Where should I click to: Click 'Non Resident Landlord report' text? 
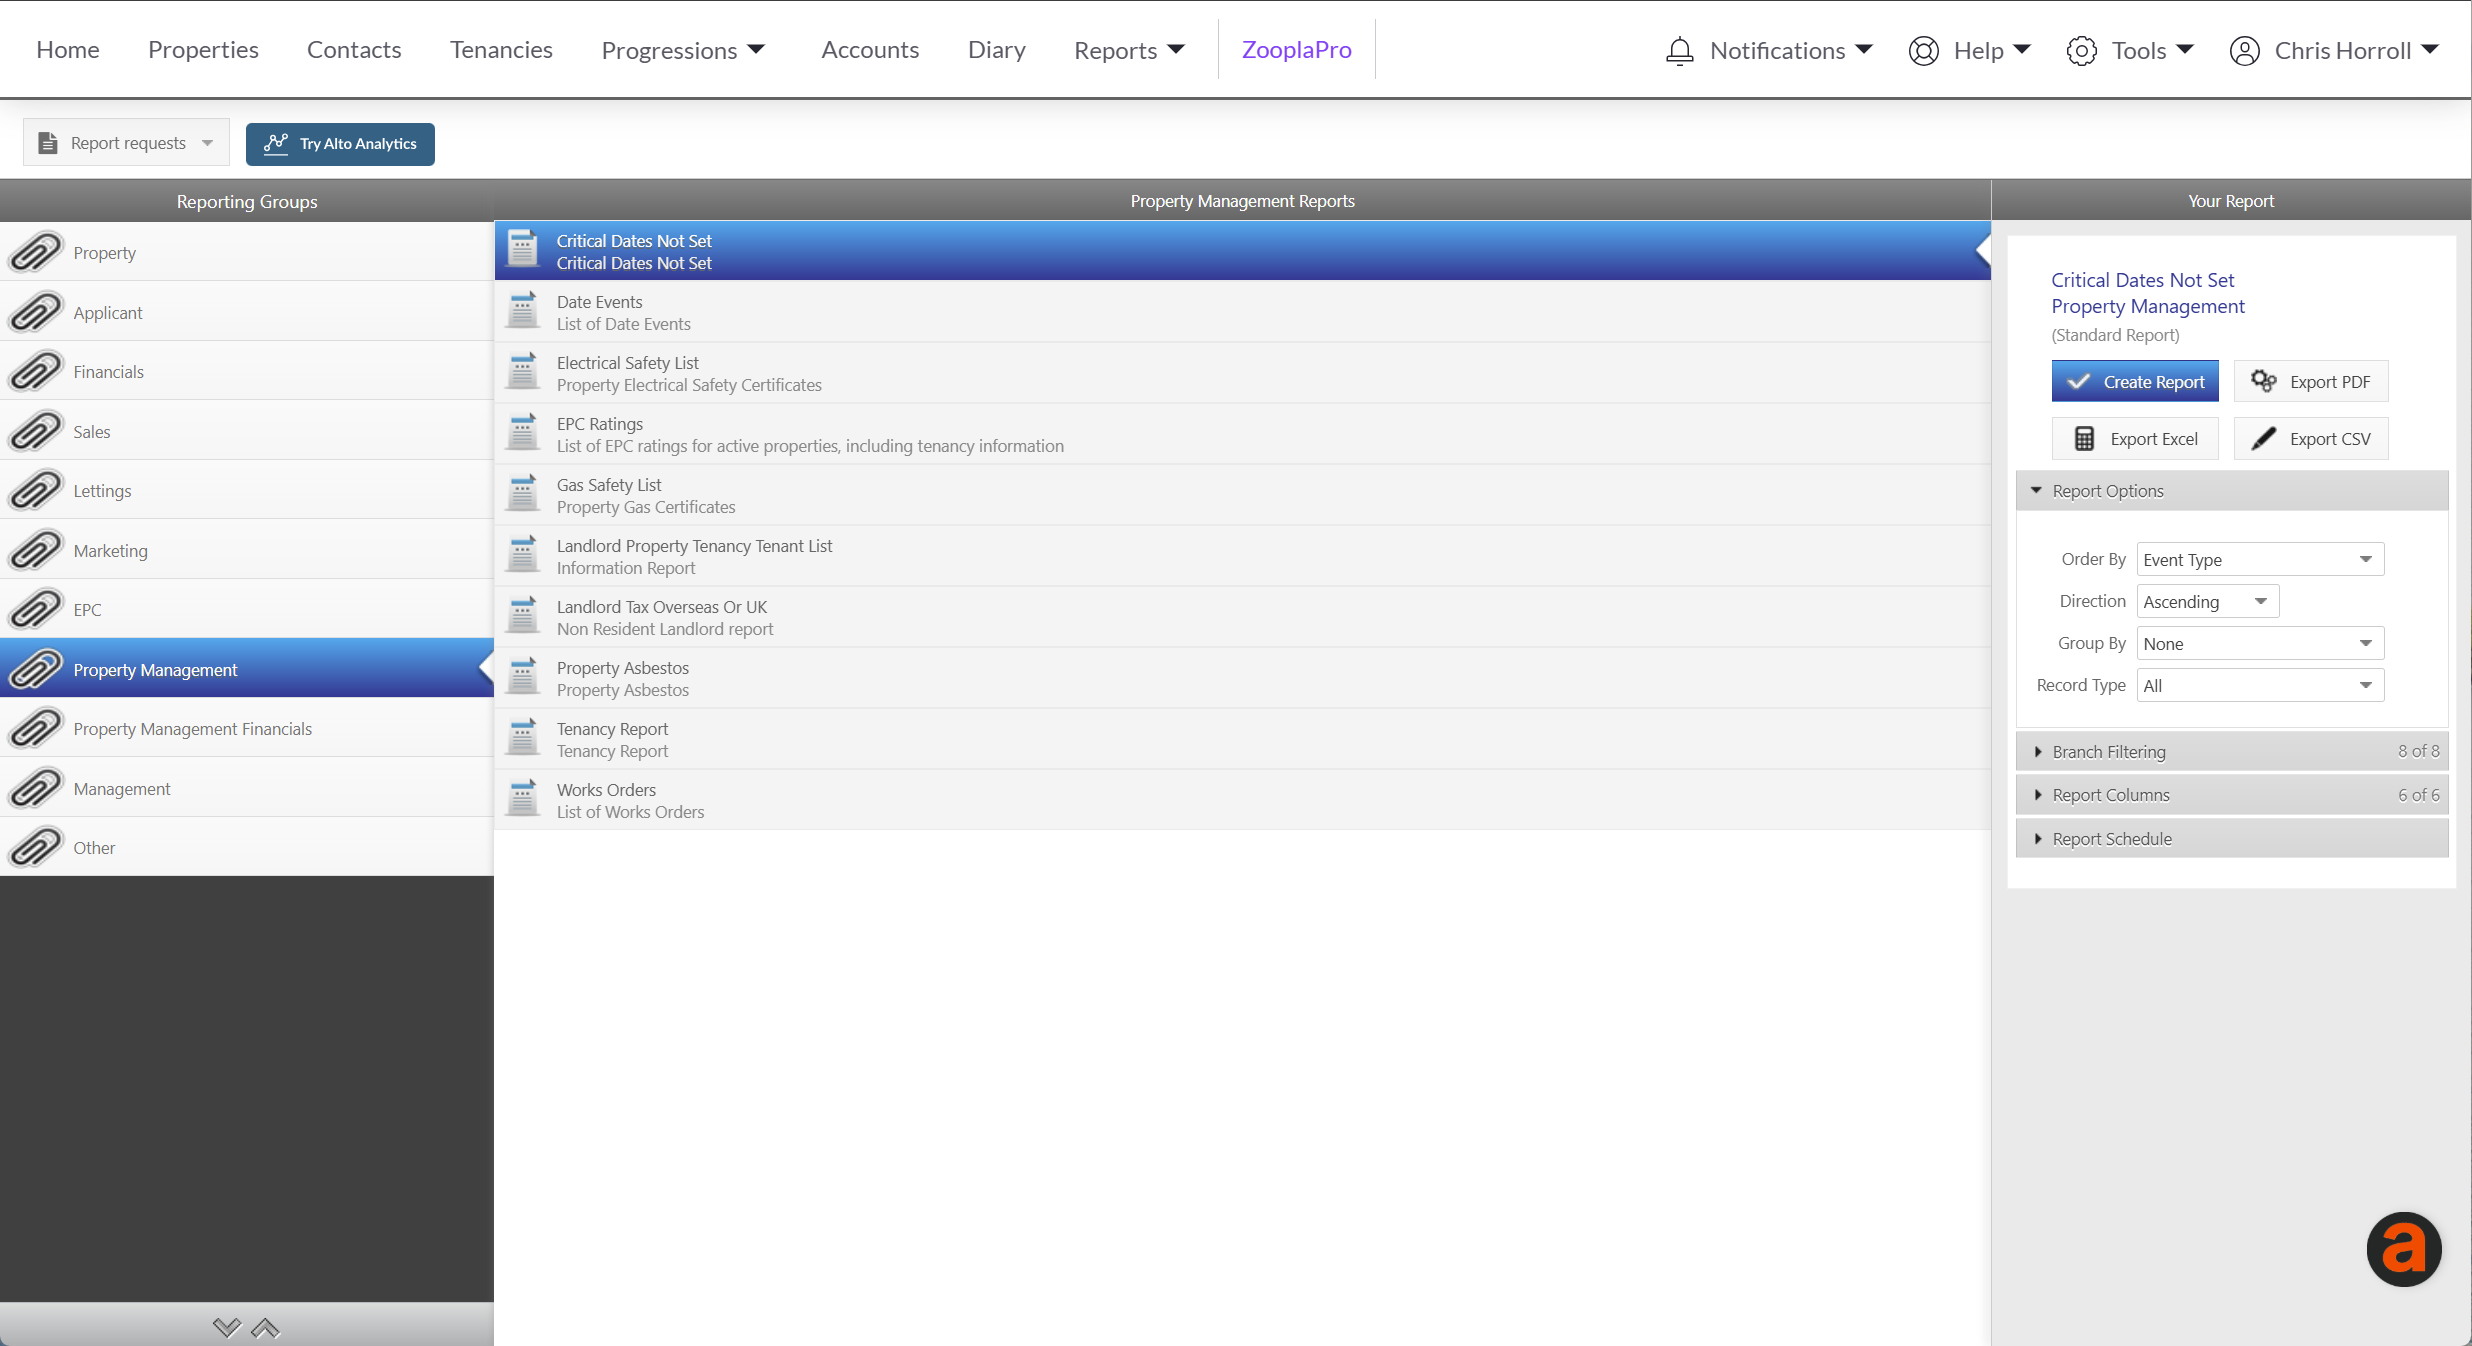[665, 629]
